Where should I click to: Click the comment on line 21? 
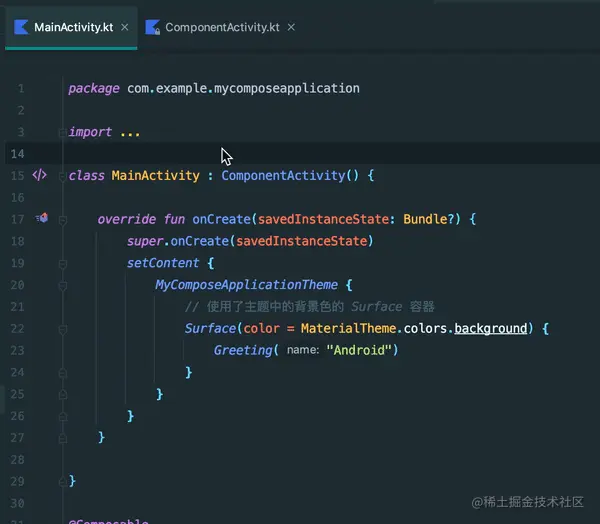point(310,307)
